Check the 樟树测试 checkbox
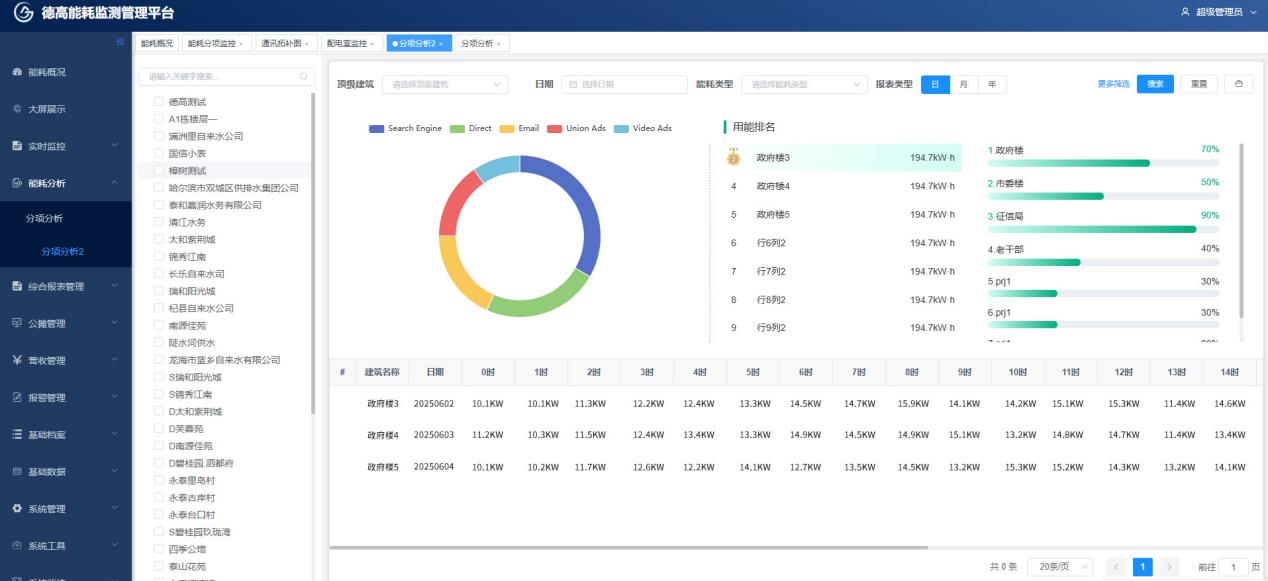The height and width of the screenshot is (581, 1268). click(158, 171)
